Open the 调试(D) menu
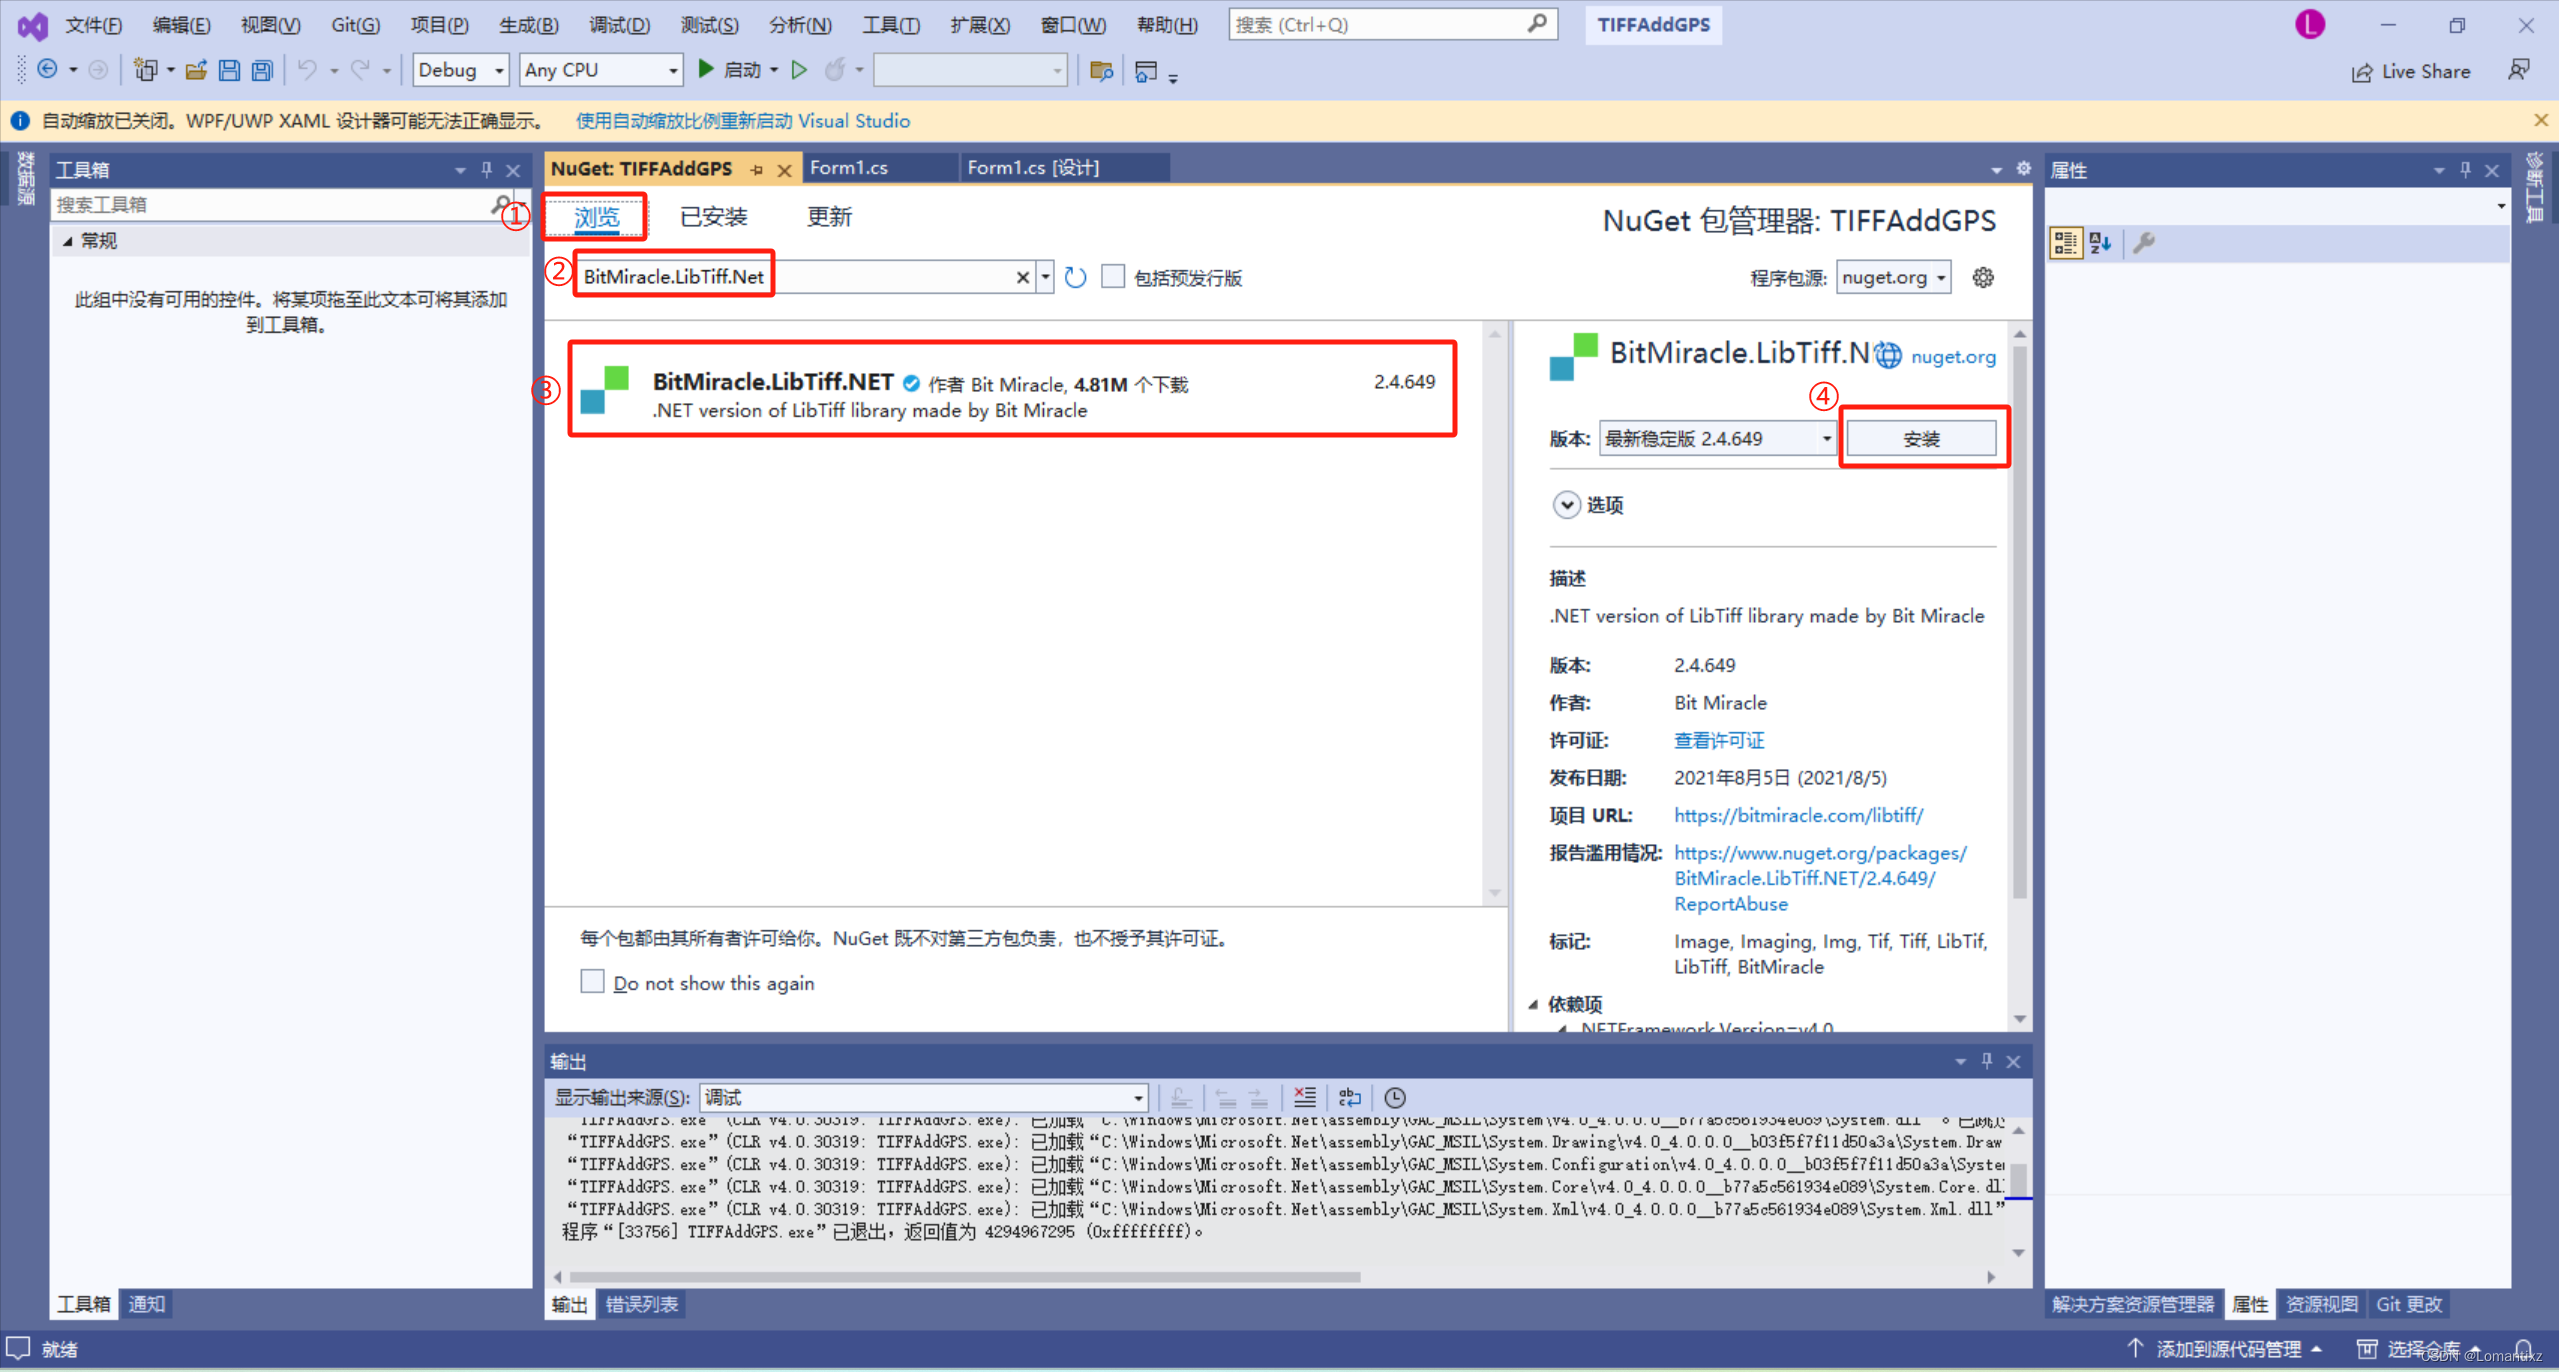 [620, 24]
